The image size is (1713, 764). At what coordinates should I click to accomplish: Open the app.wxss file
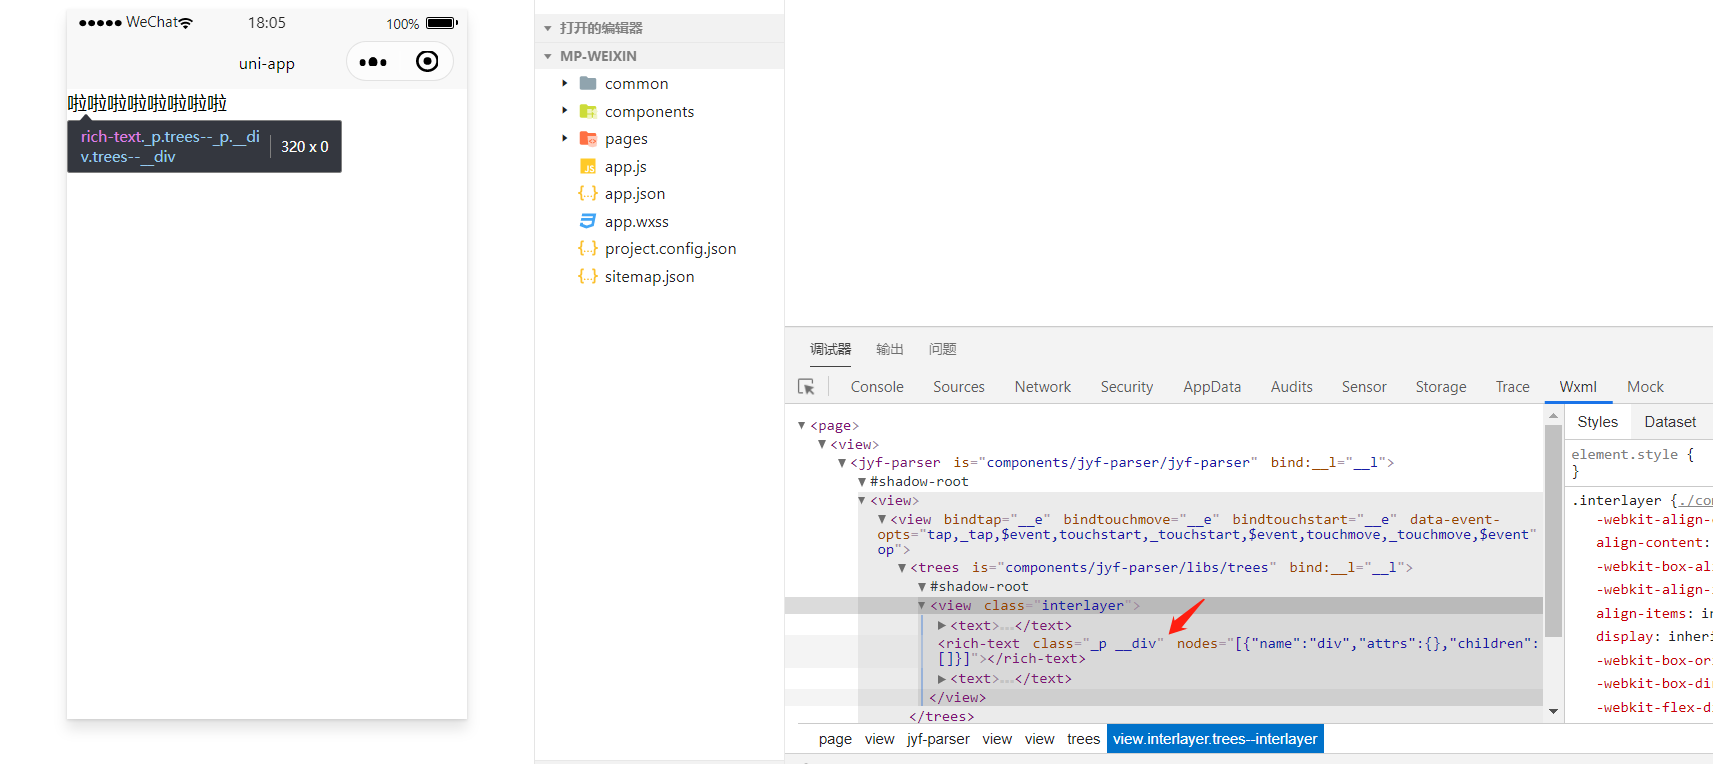(x=637, y=221)
